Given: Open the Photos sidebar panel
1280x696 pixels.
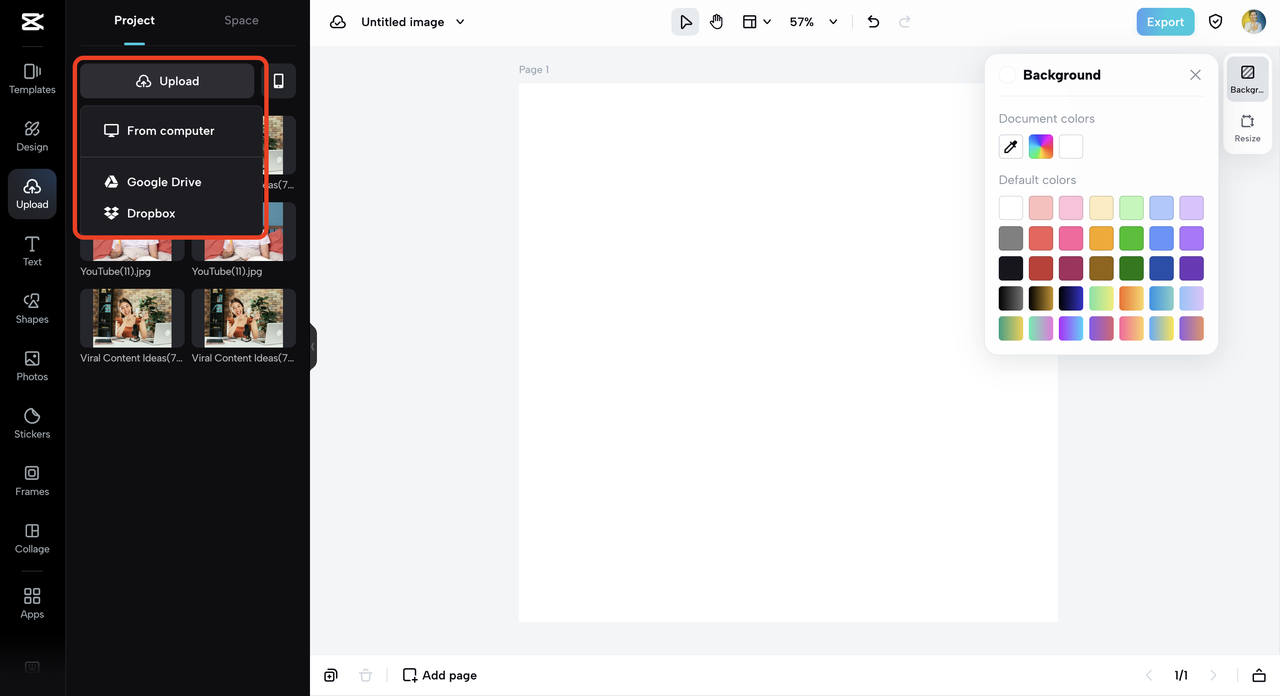Looking at the screenshot, I should (x=32, y=366).
